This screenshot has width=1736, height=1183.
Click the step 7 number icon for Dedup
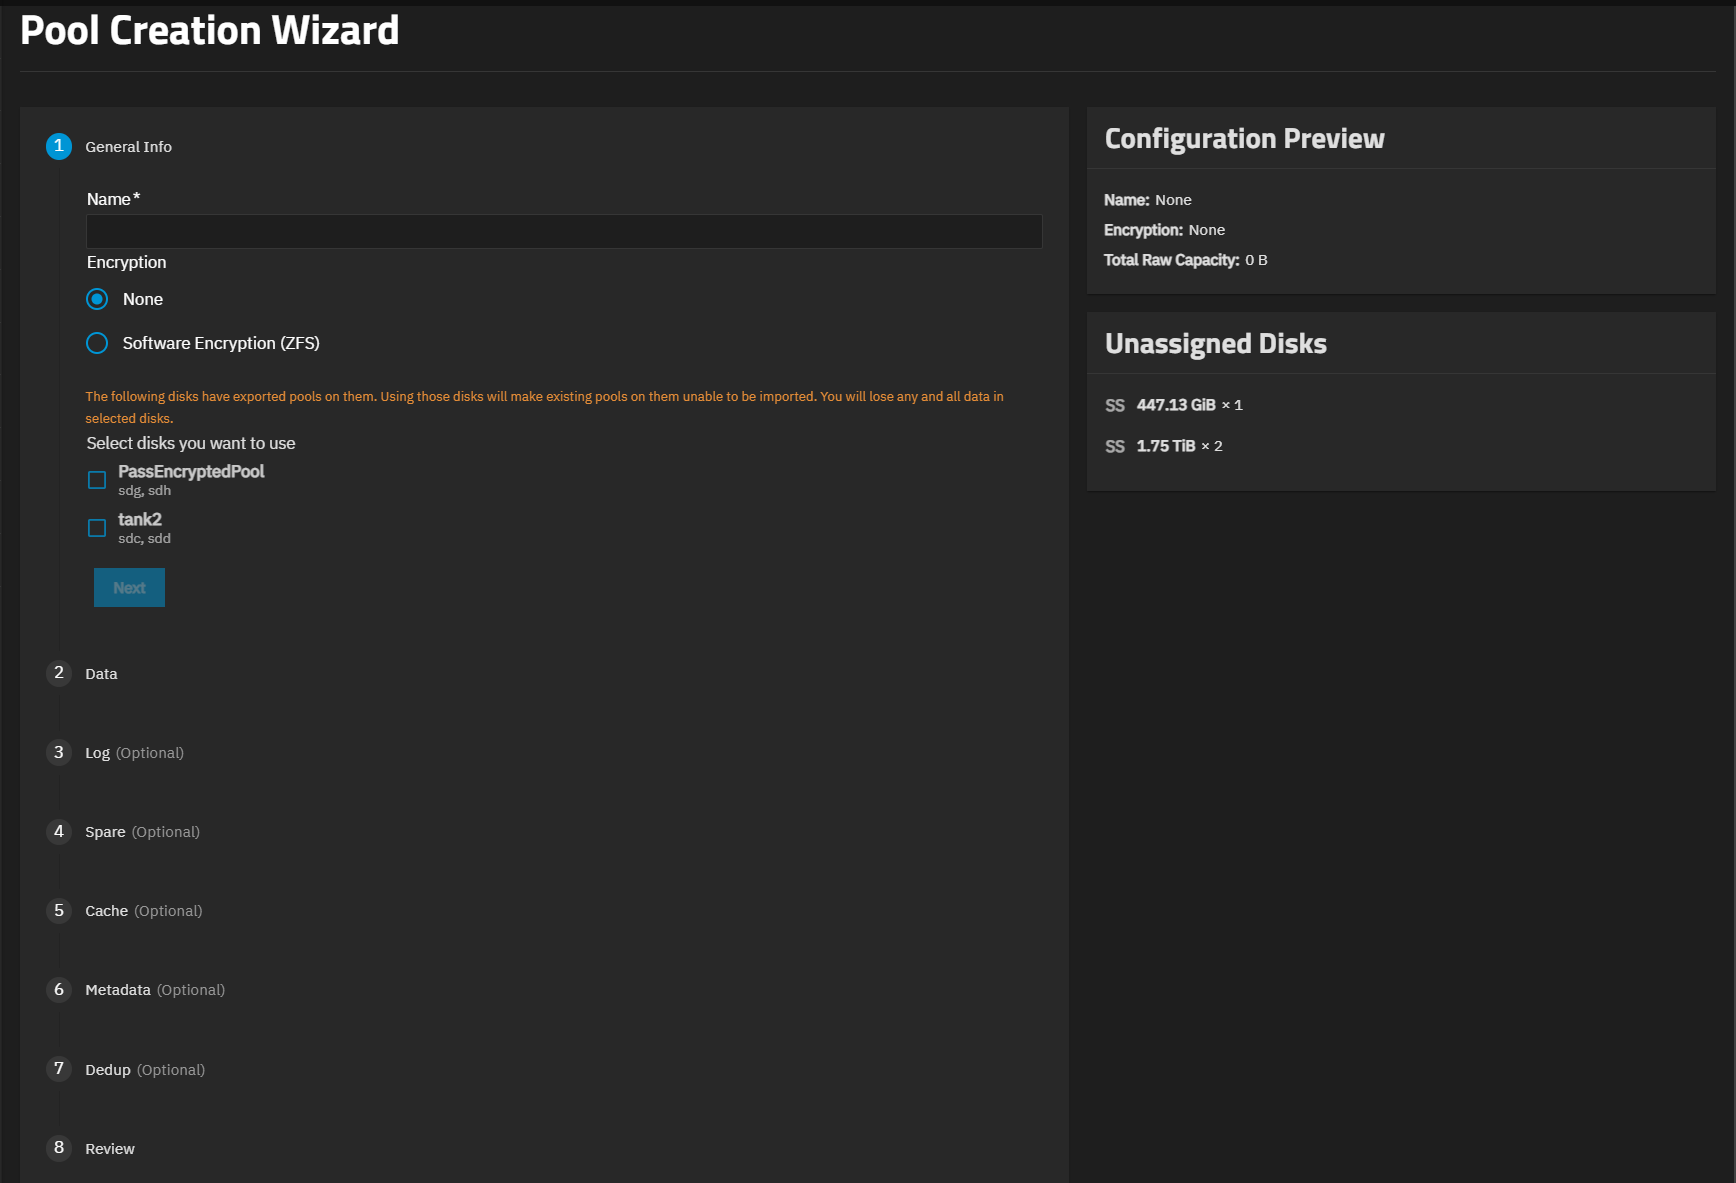pyautogui.click(x=59, y=1069)
